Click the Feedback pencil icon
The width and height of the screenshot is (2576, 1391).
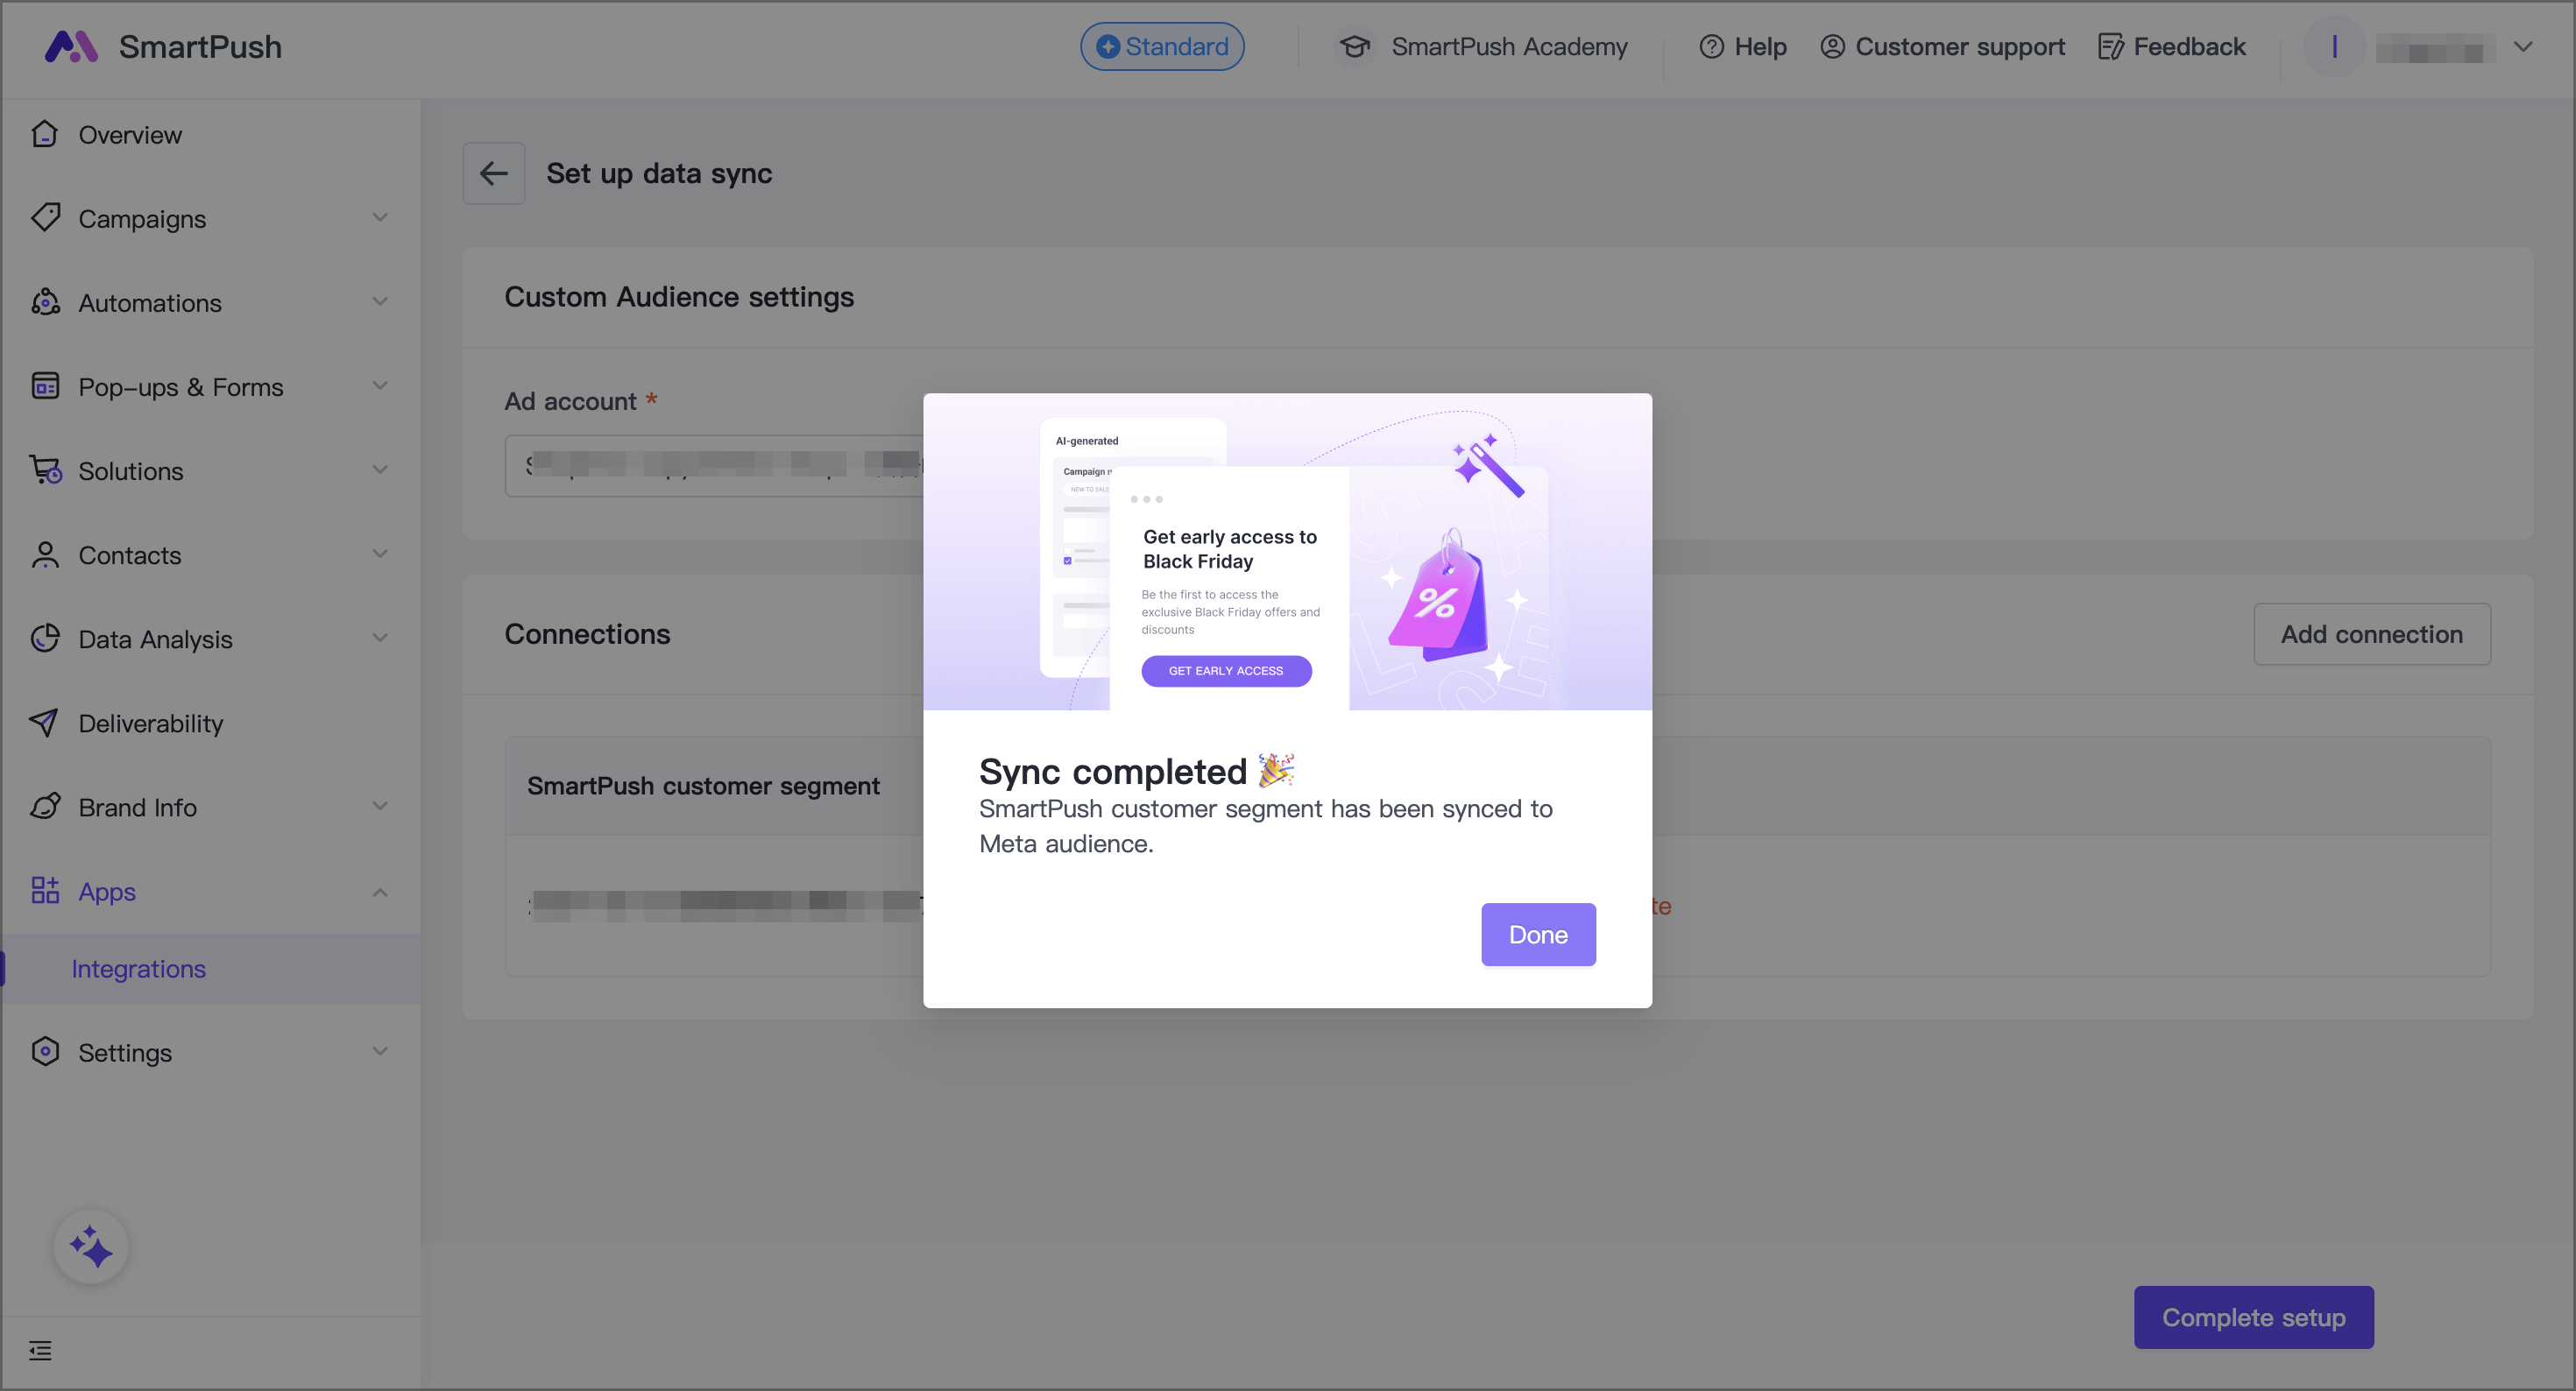[x=2110, y=47]
